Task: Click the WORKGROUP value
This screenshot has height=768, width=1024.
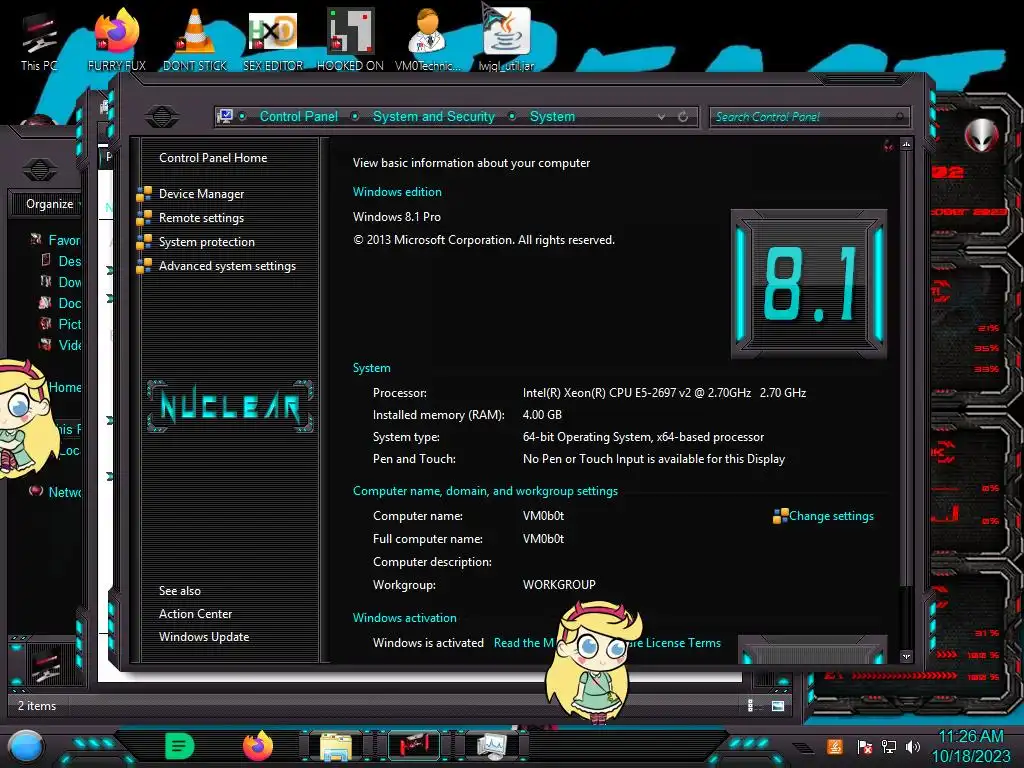Action: point(559,584)
